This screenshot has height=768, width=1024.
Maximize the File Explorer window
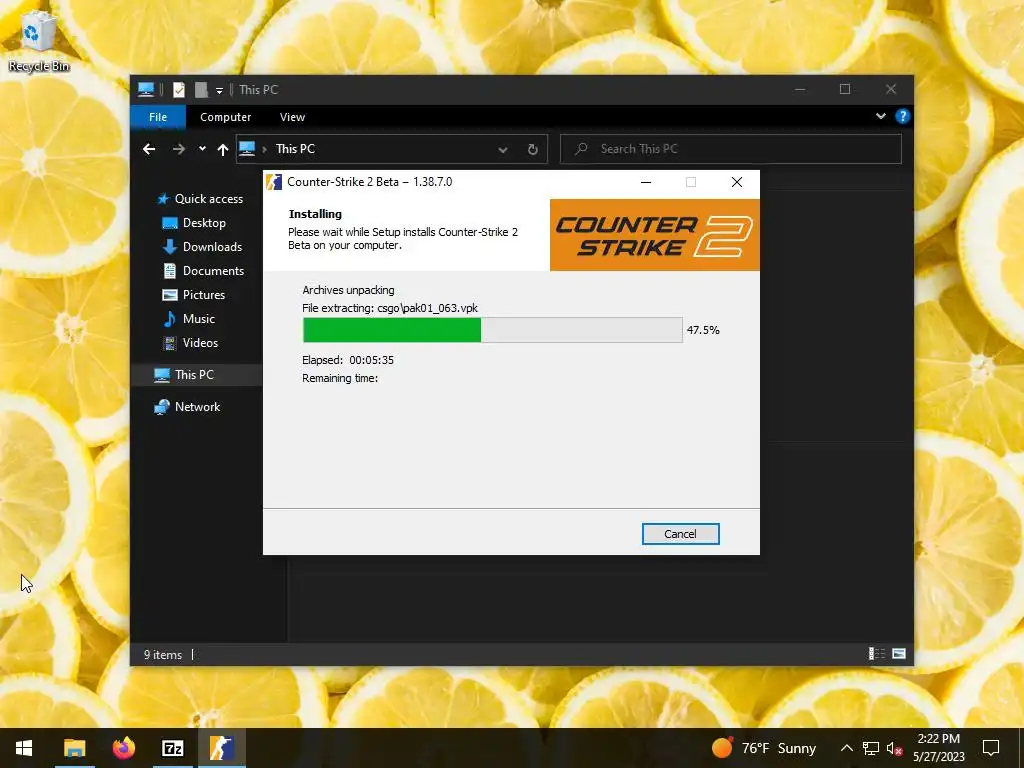(x=844, y=89)
